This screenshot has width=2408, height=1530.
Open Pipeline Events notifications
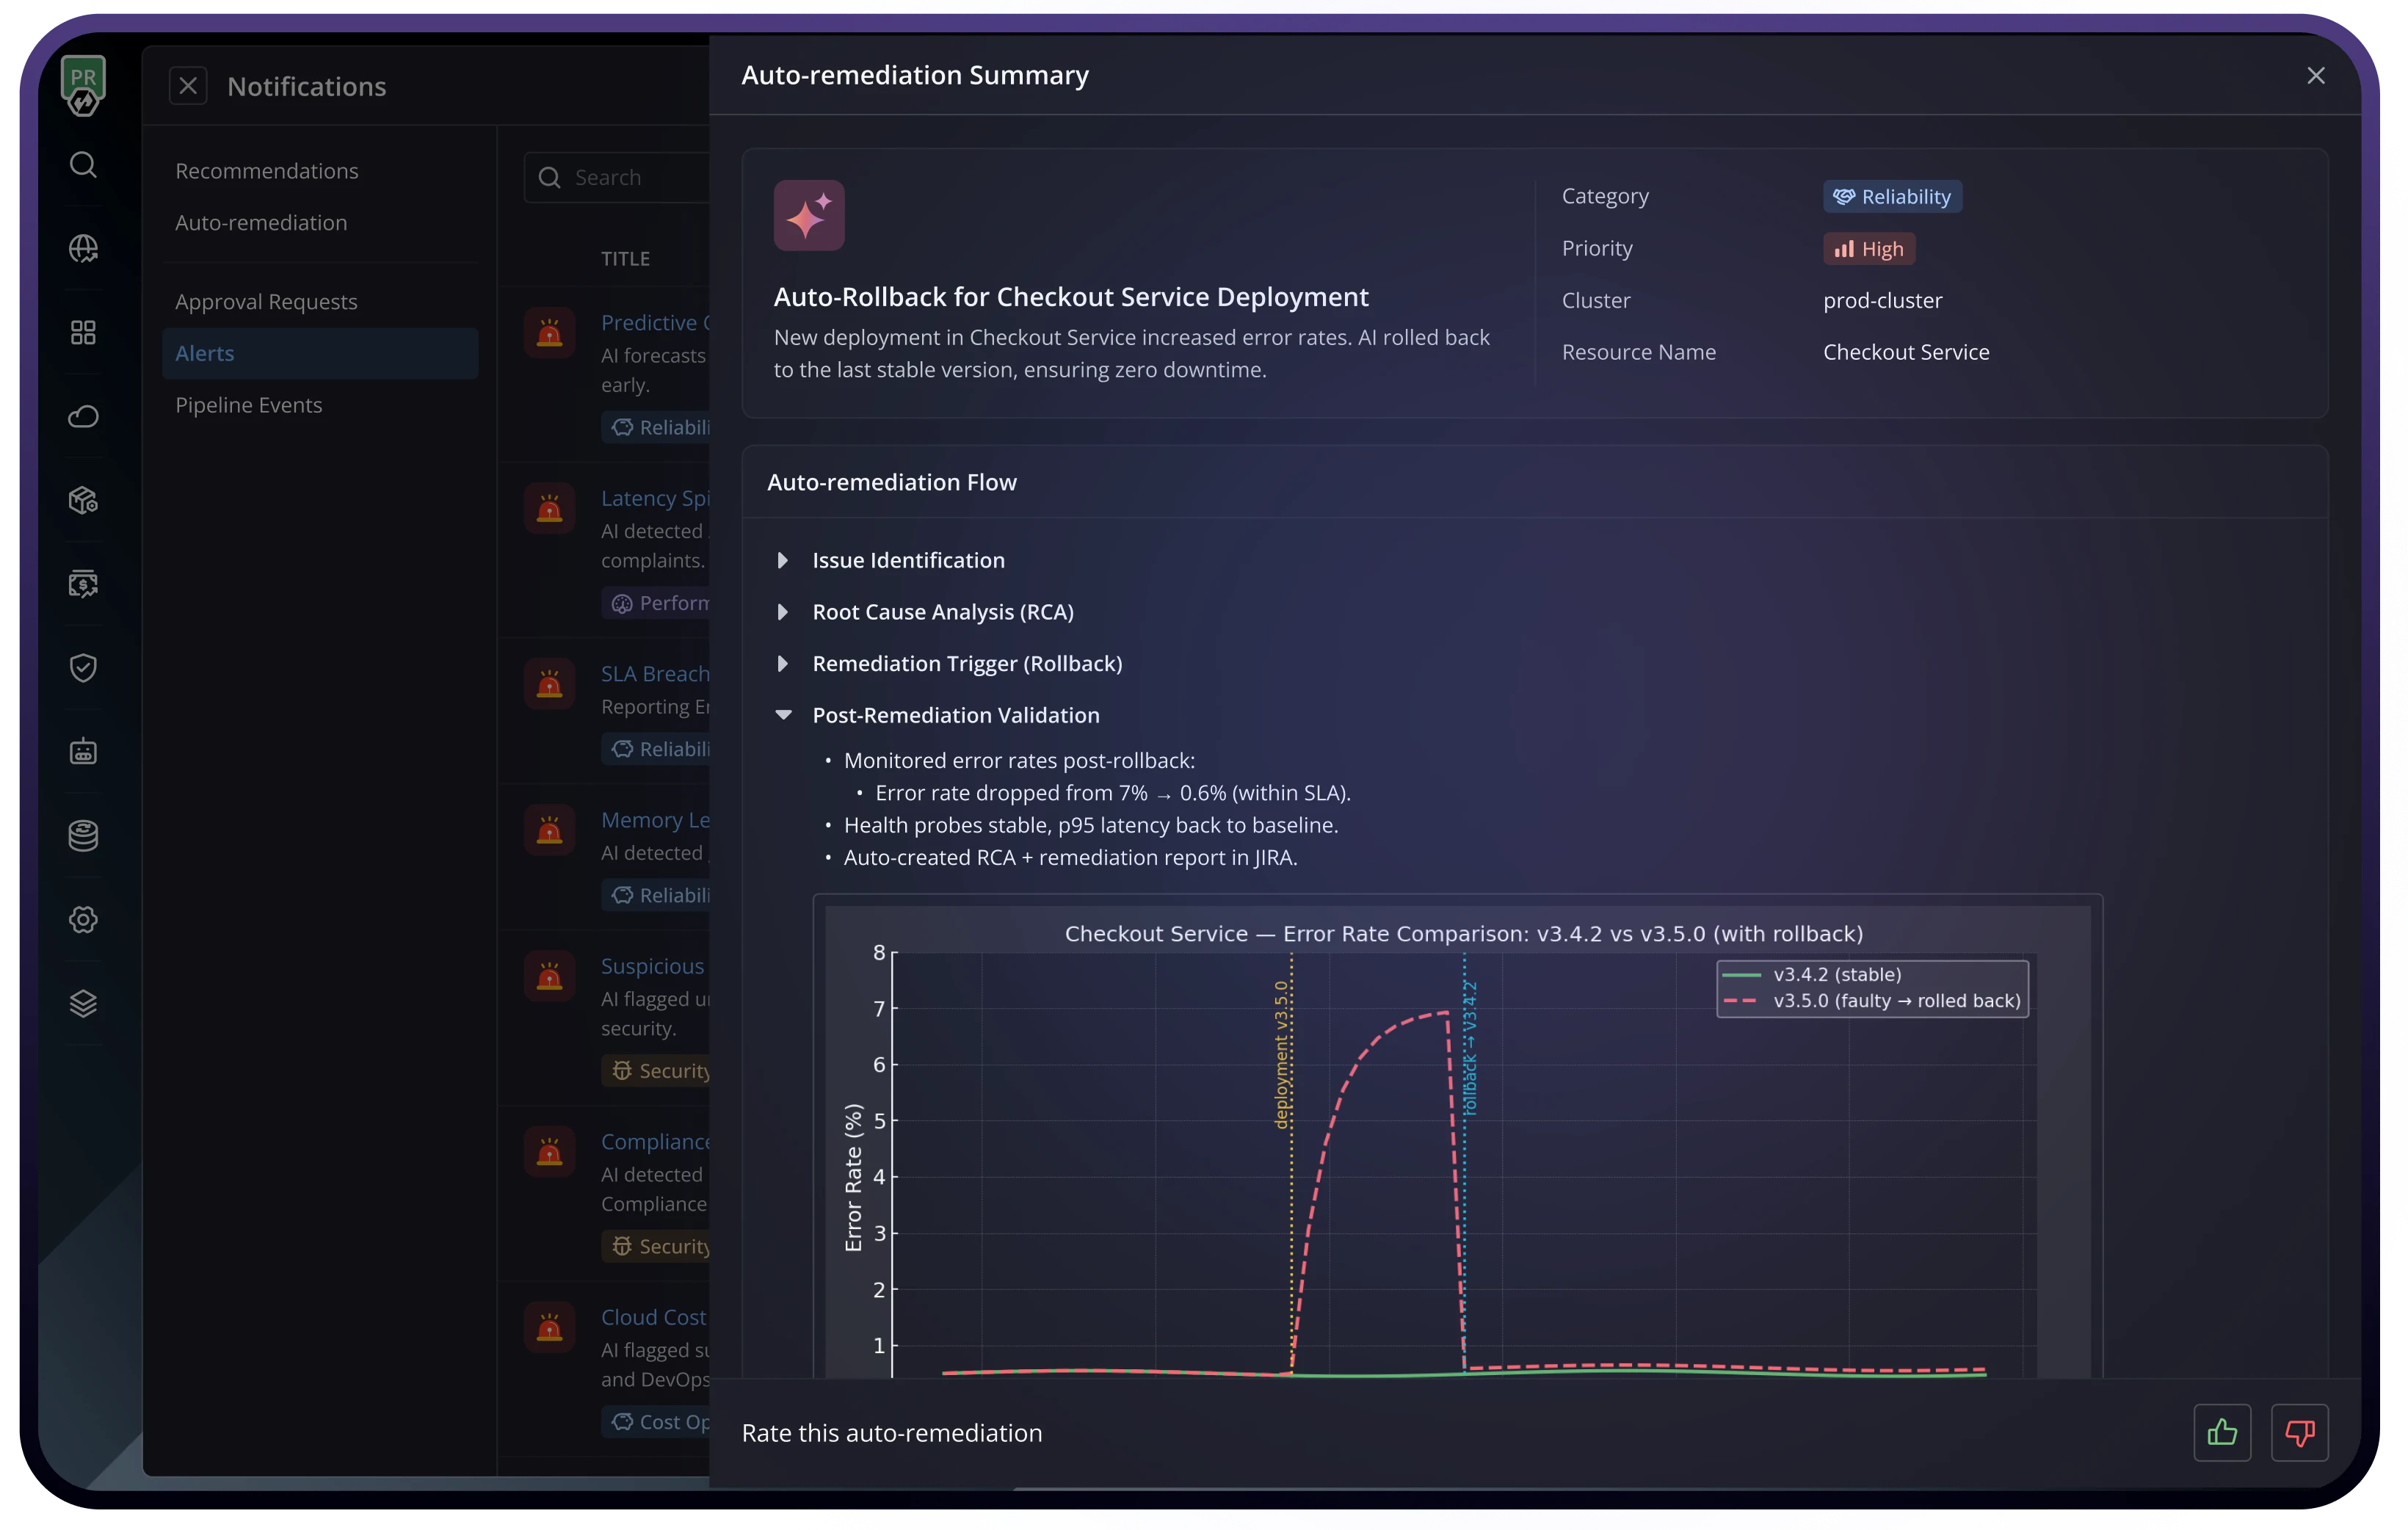tap(248, 405)
